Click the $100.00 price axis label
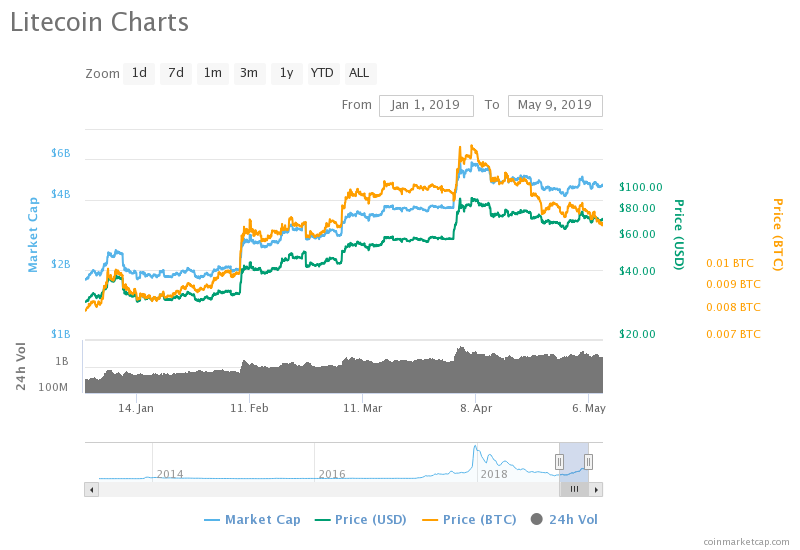 click(641, 187)
